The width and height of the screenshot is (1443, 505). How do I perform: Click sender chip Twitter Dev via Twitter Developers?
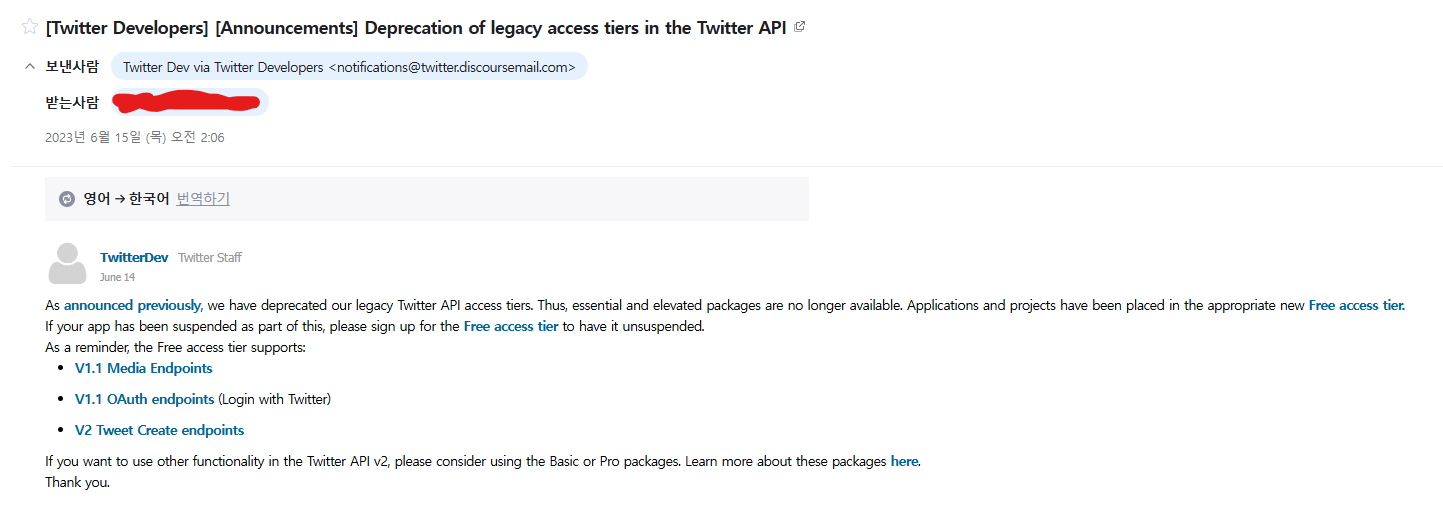tap(349, 67)
